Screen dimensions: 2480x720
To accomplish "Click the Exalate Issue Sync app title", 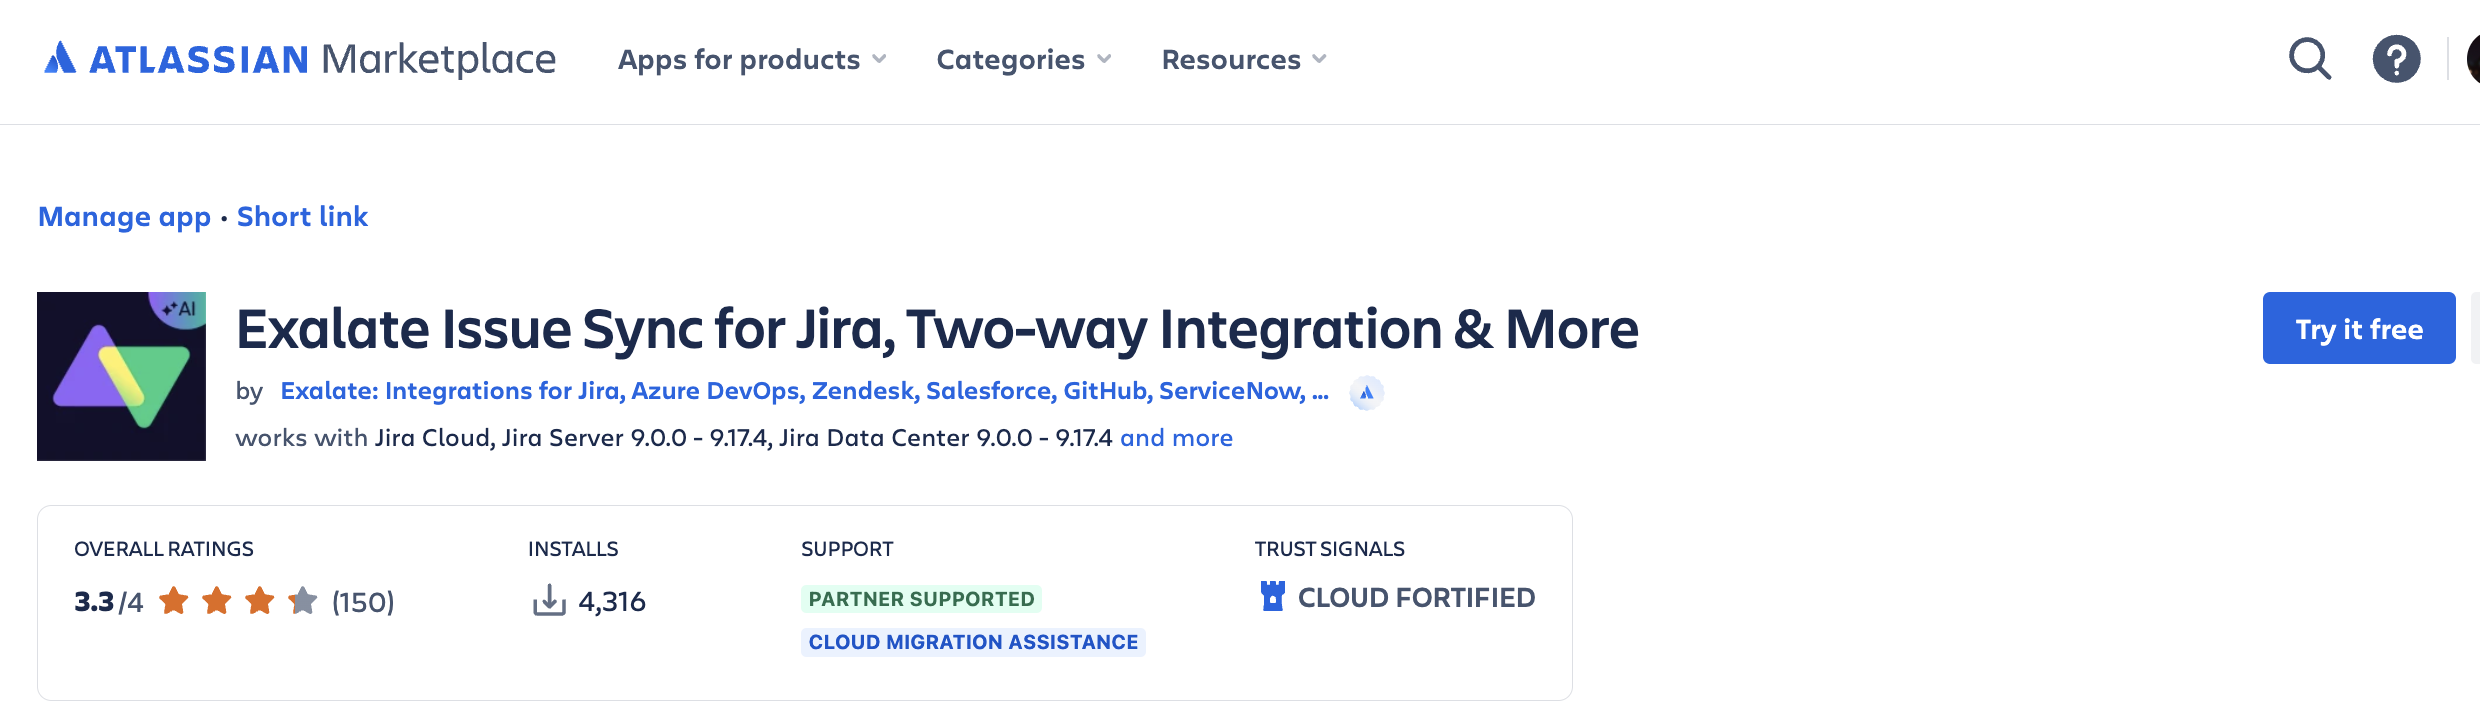I will click(937, 329).
